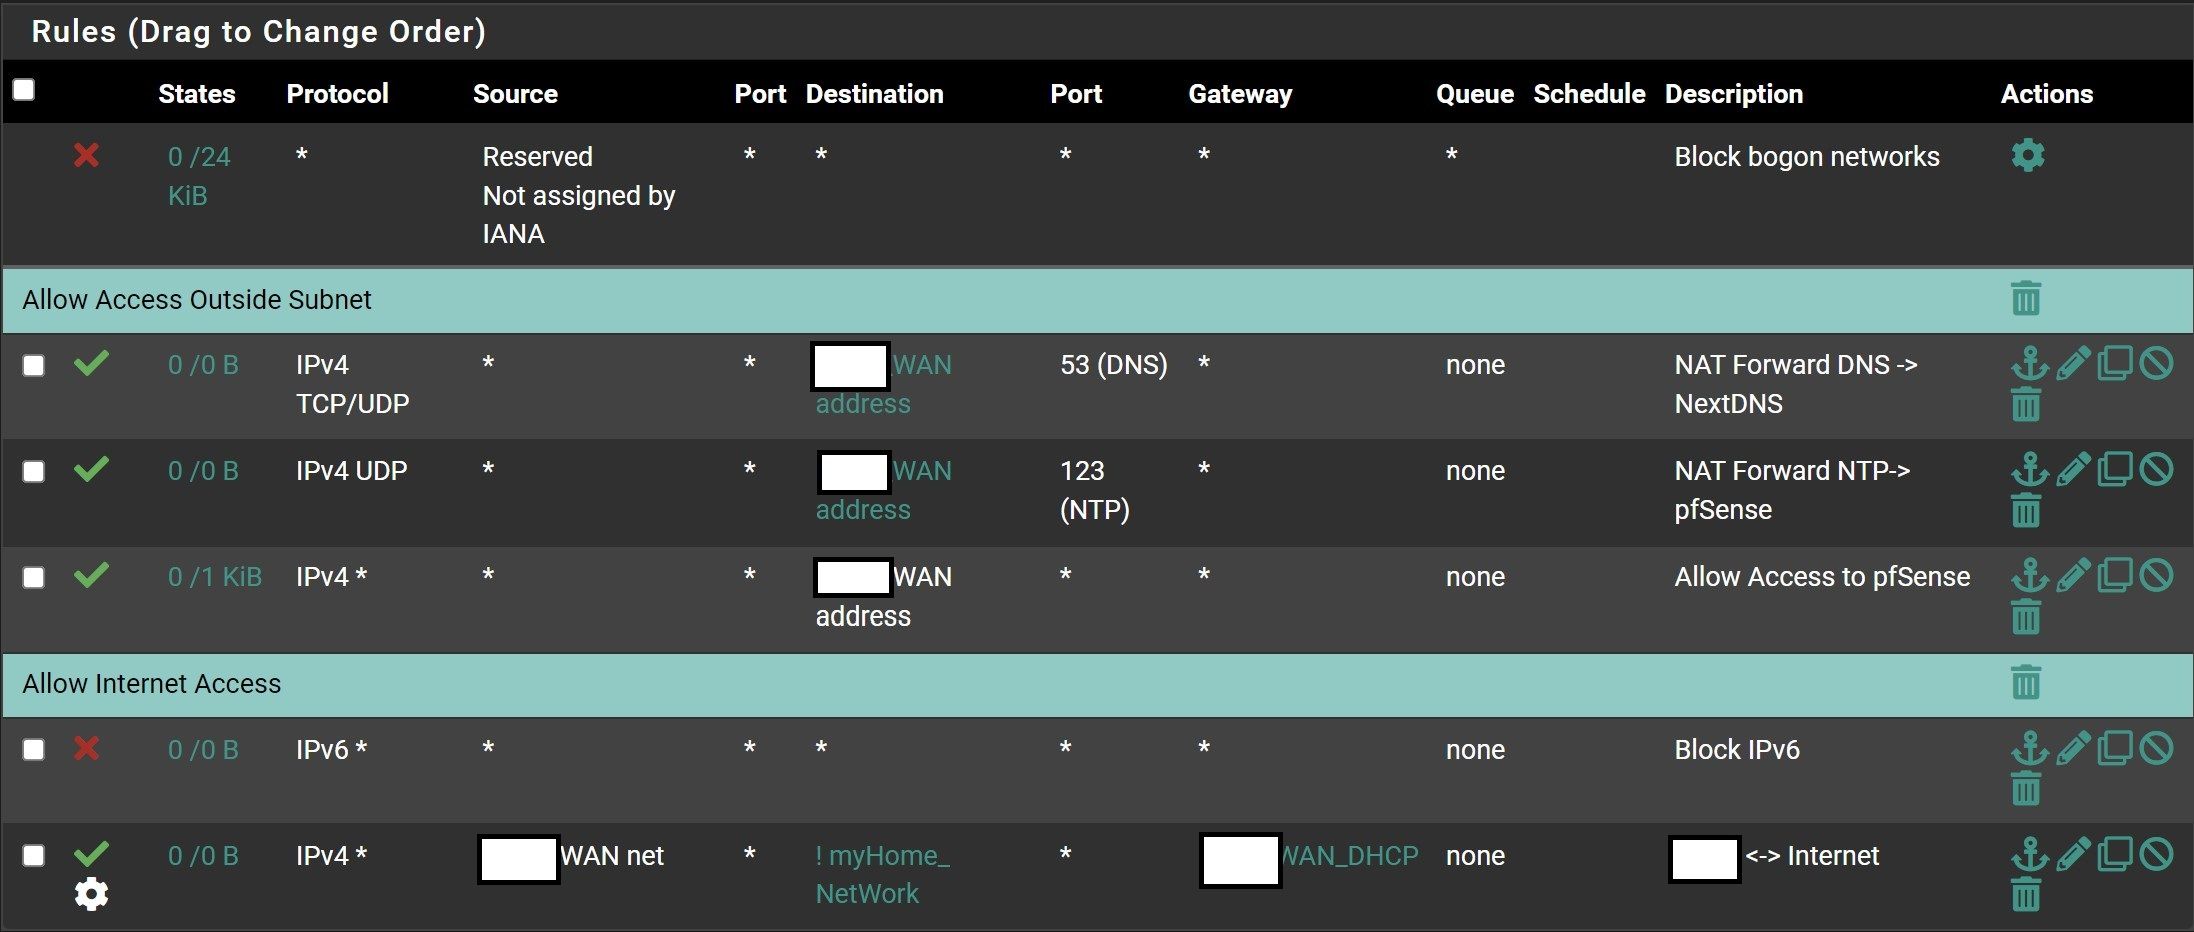Click anchor icon on Block IPv6 rule

(x=2029, y=748)
